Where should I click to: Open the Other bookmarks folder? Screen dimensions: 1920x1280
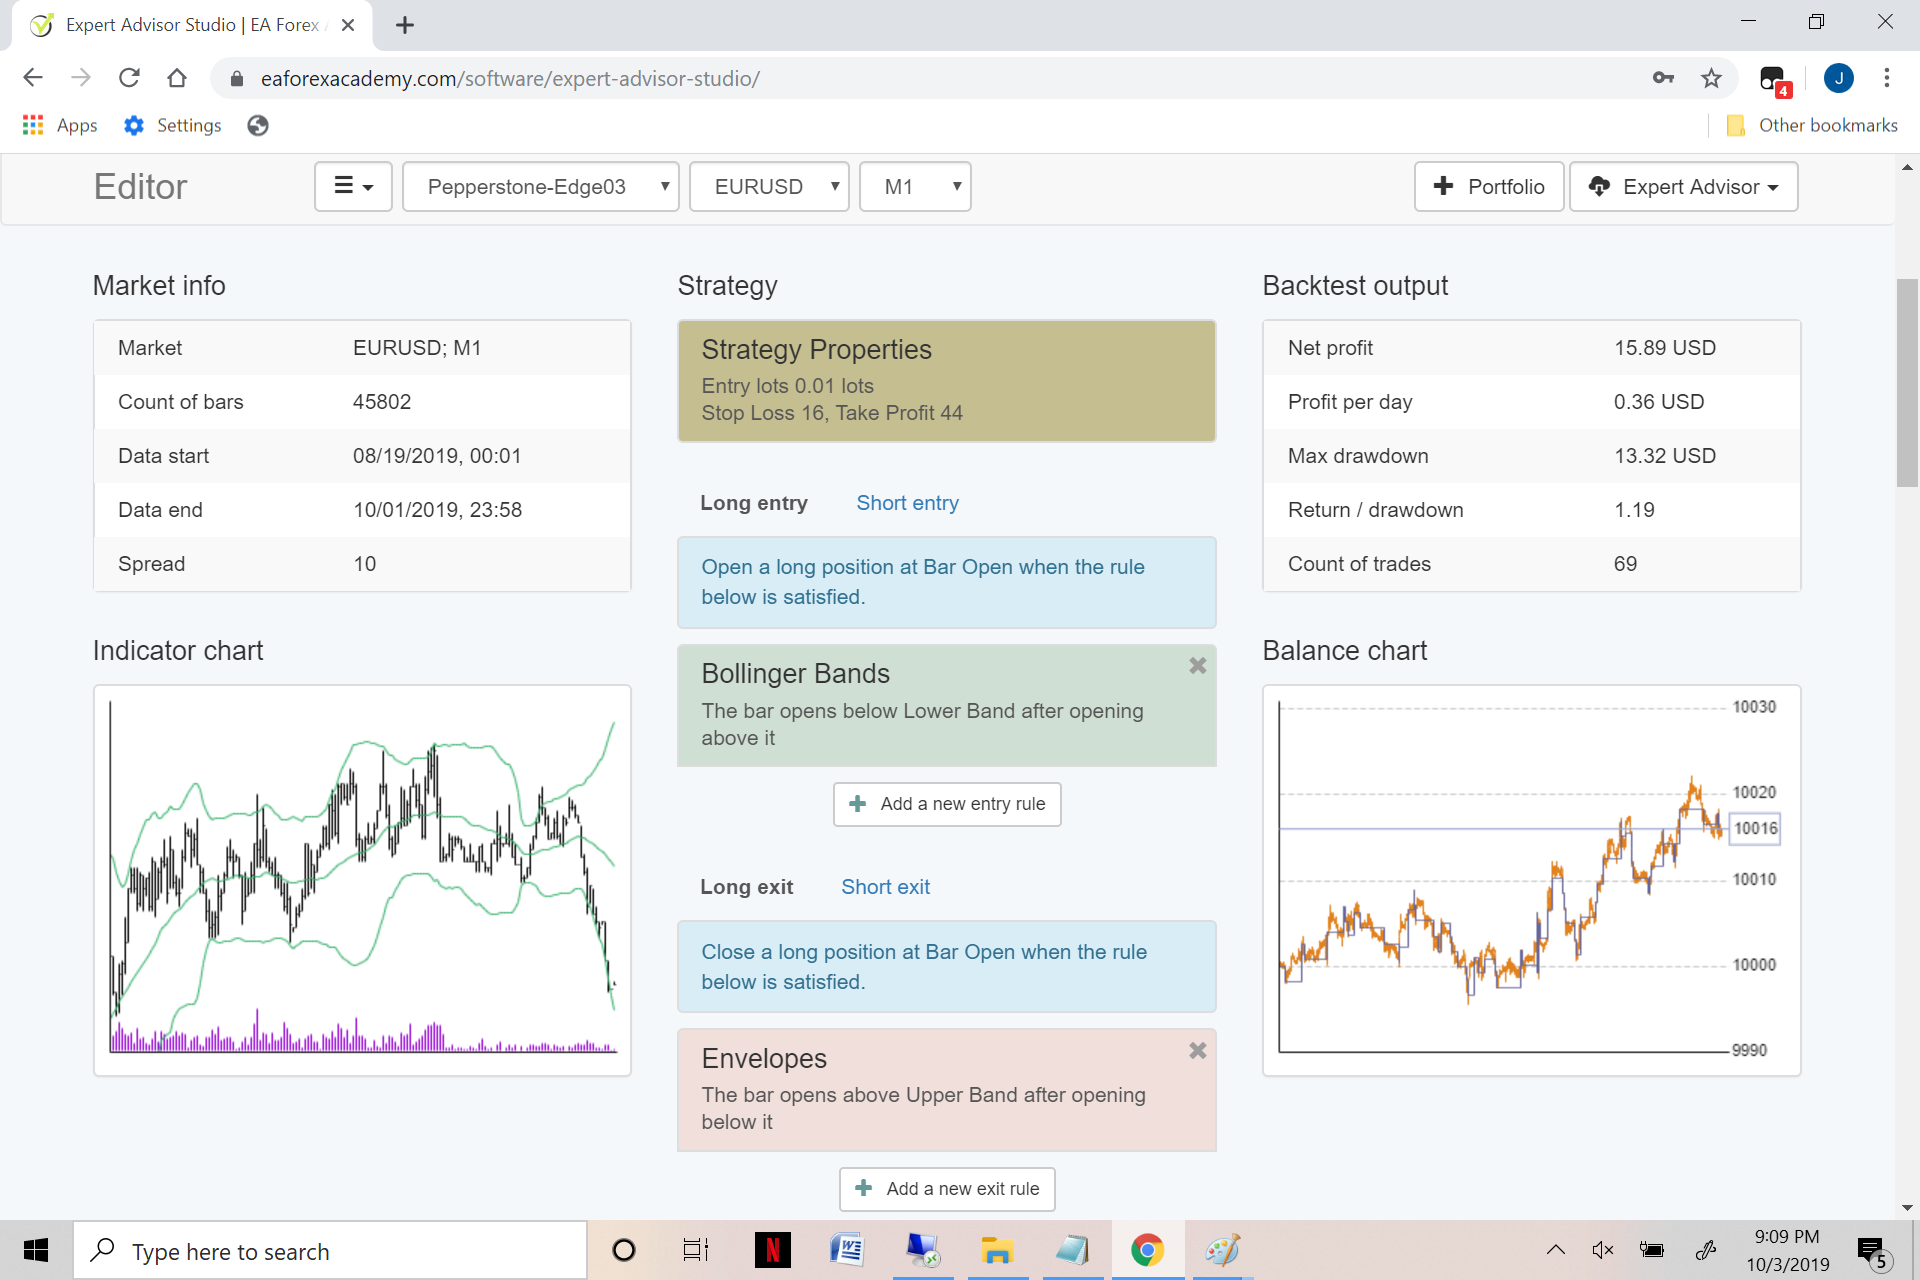[x=1812, y=125]
